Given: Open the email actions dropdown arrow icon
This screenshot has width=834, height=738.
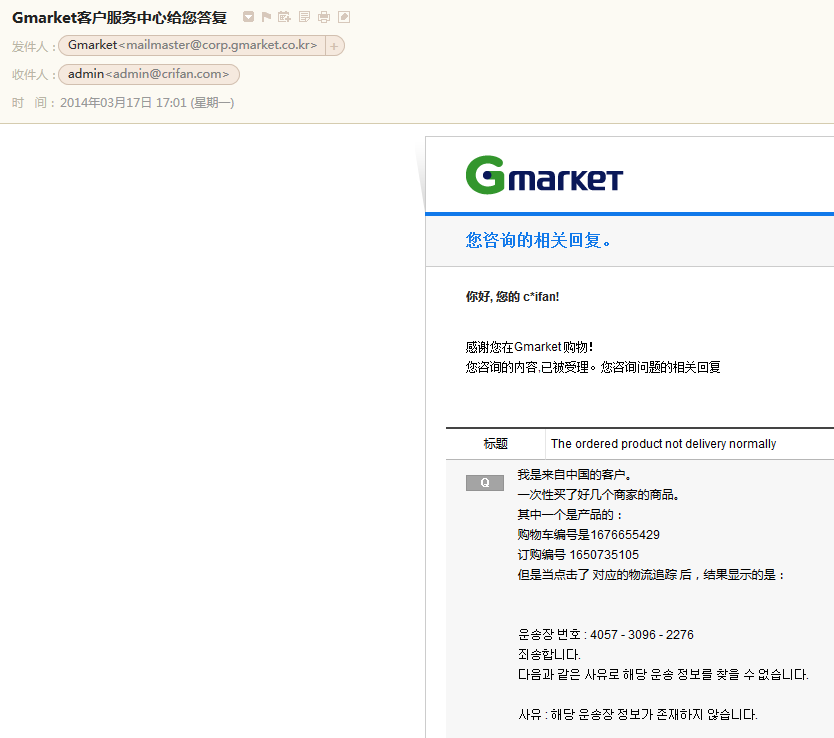Looking at the screenshot, I should 248,17.
